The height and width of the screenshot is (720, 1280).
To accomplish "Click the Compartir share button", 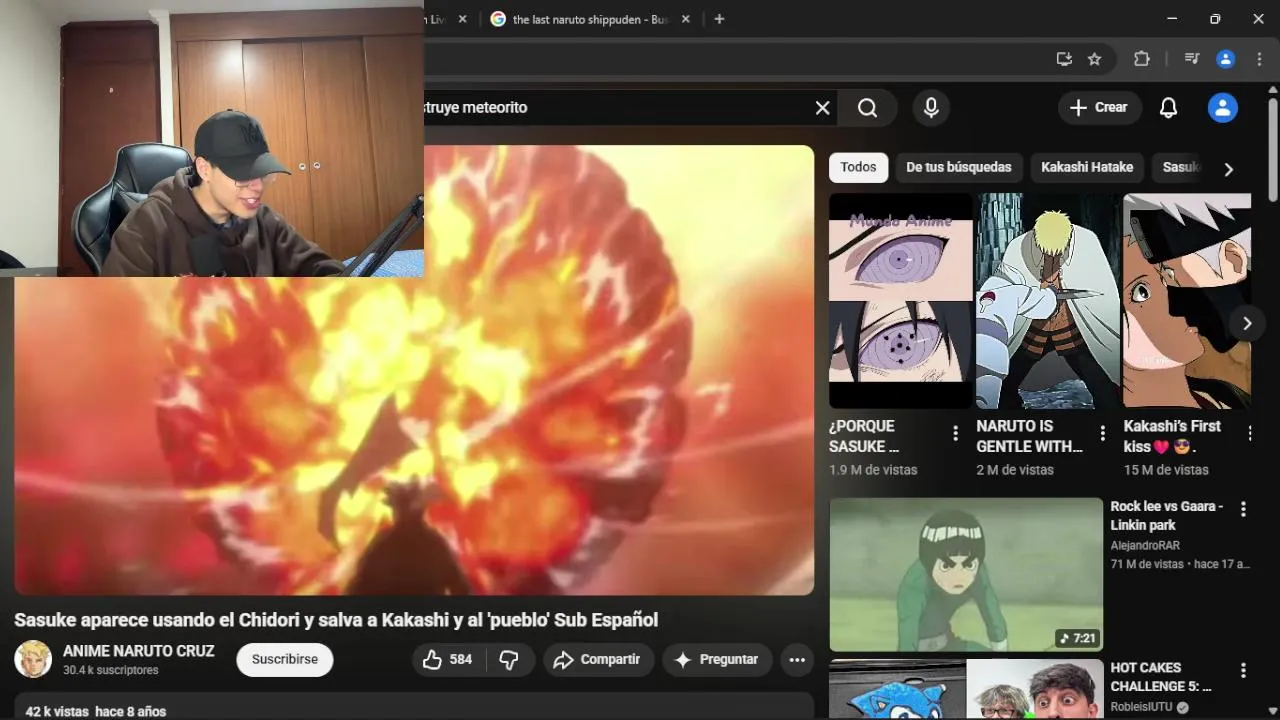I will (598, 660).
